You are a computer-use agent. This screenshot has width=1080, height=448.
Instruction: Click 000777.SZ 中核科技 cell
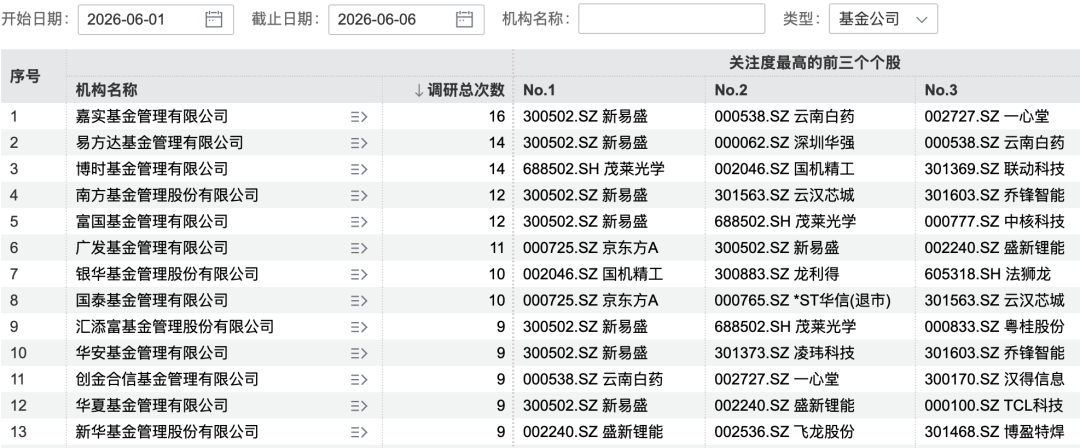click(995, 221)
